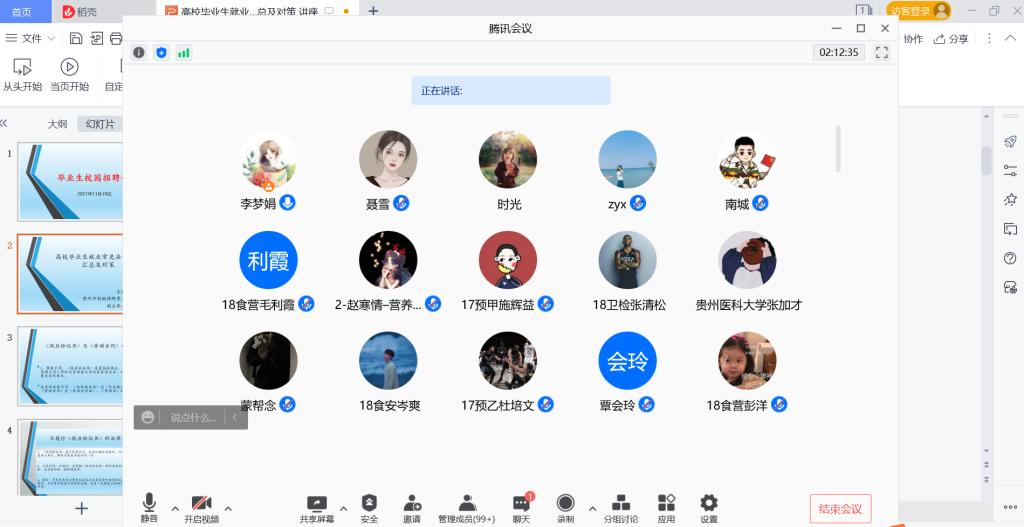Click the microphone icon beside 18食营毛利霞
Screen dimensions: 1024x527
pyautogui.click(x=306, y=304)
